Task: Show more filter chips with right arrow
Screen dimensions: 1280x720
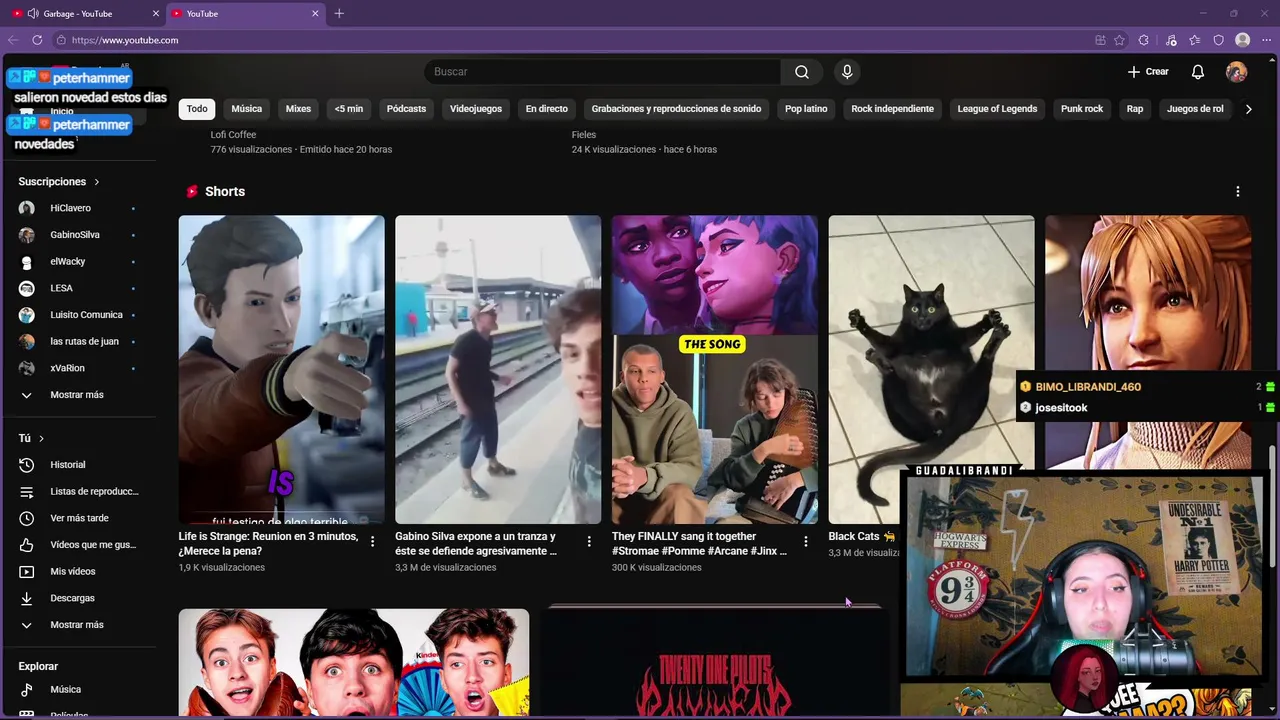Action: [x=1248, y=109]
